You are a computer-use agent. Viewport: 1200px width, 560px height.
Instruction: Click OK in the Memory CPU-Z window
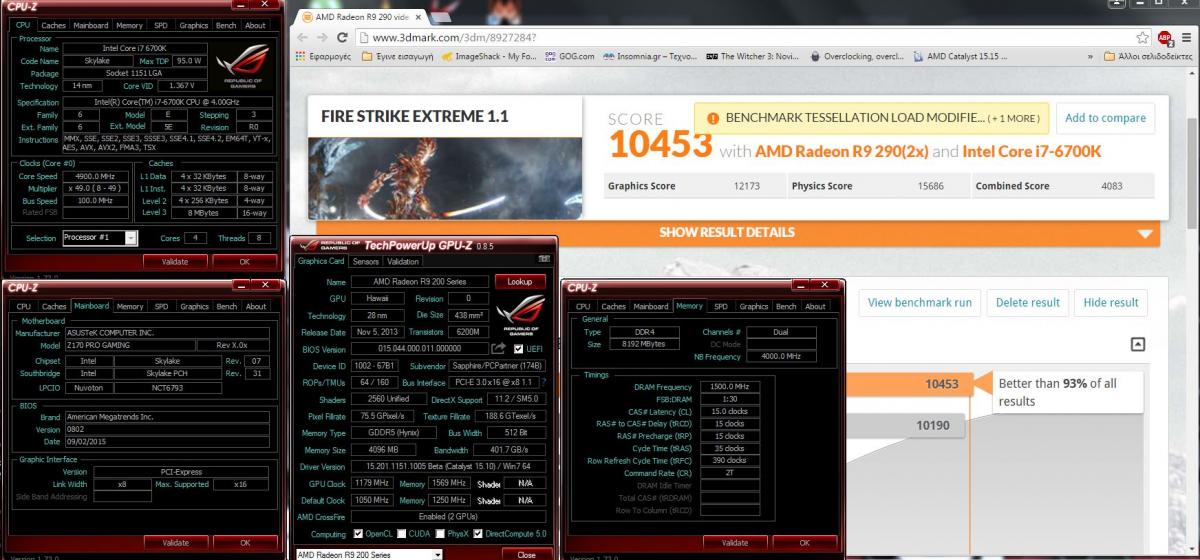803,542
